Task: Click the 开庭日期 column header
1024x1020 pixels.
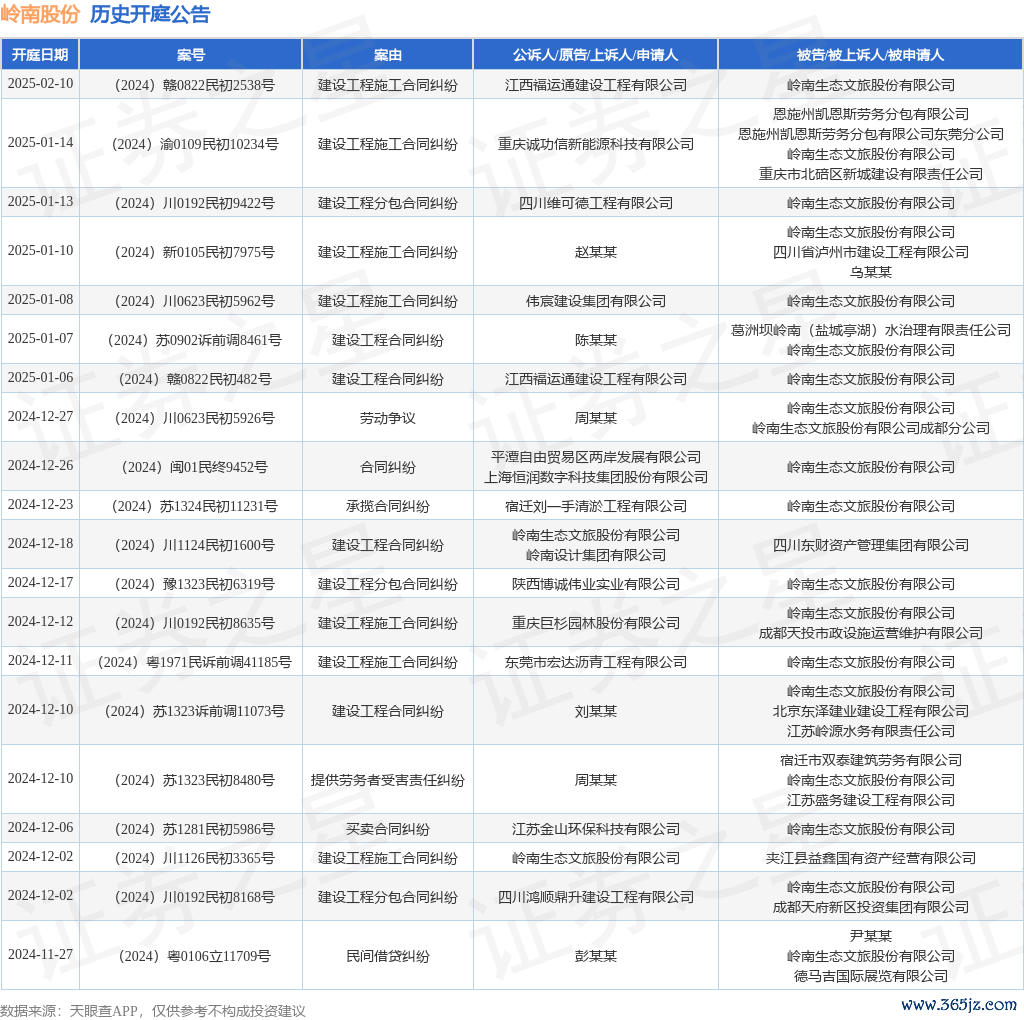Action: pos(40,55)
